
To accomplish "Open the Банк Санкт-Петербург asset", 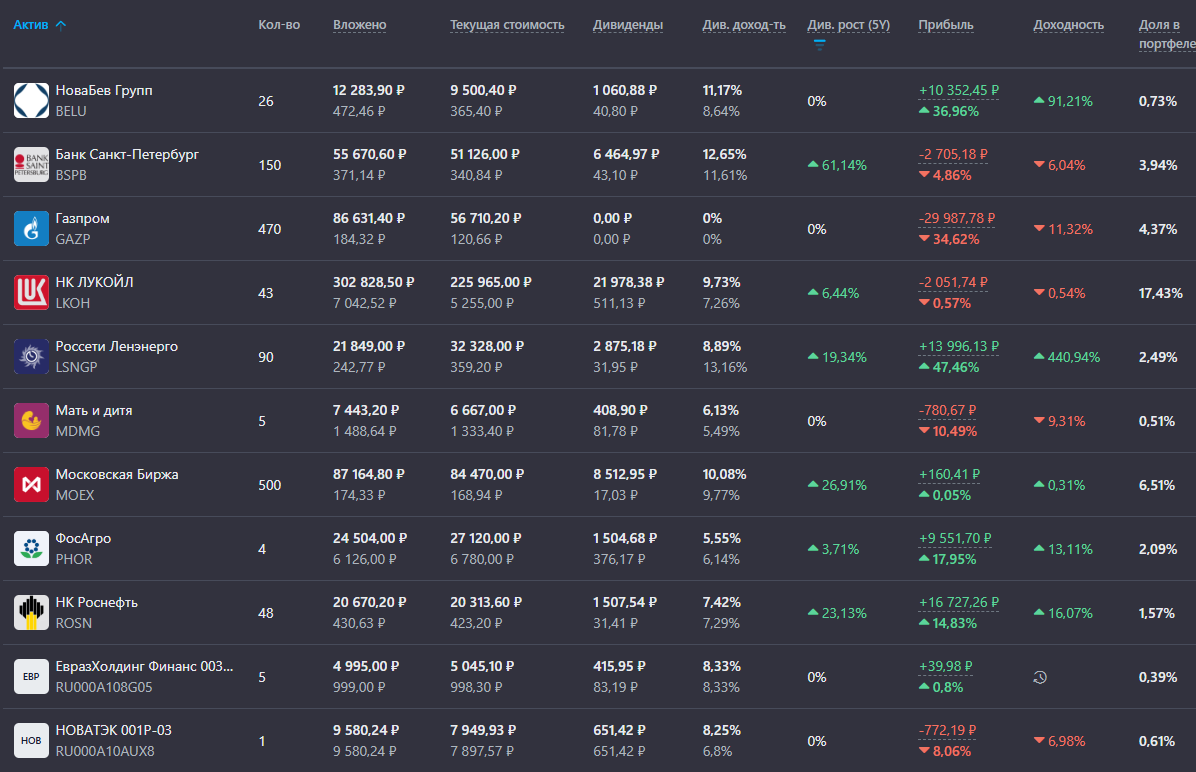I will (127, 154).
